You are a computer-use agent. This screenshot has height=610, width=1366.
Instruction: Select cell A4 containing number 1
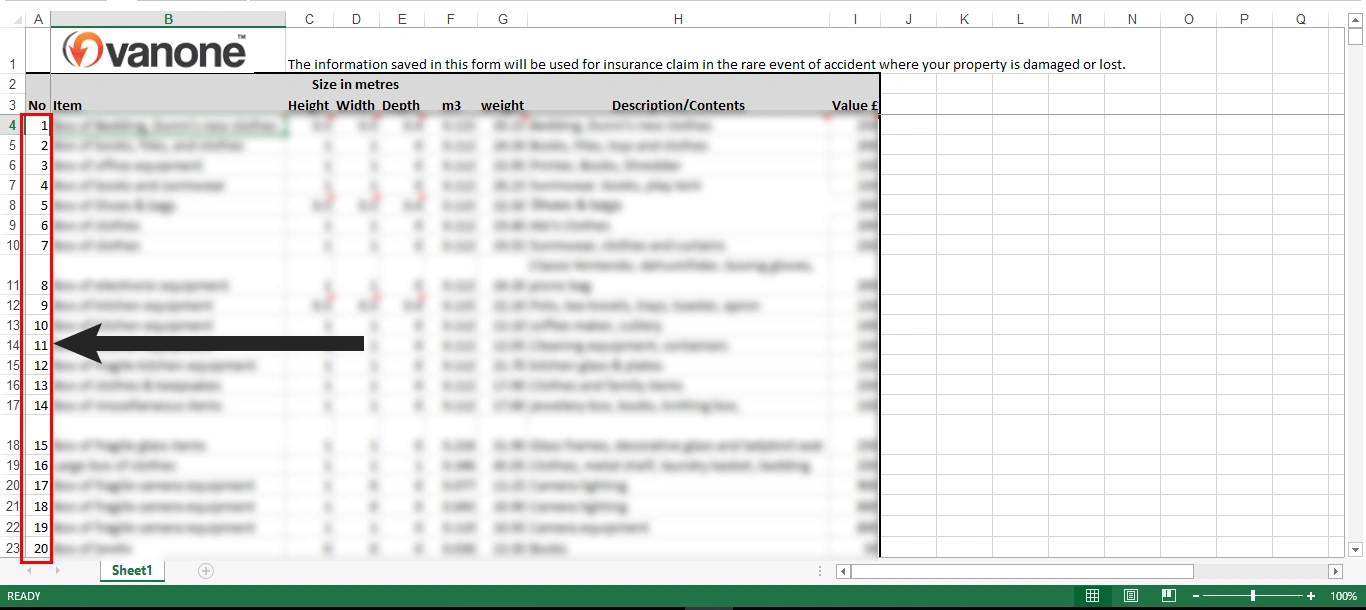(38, 125)
